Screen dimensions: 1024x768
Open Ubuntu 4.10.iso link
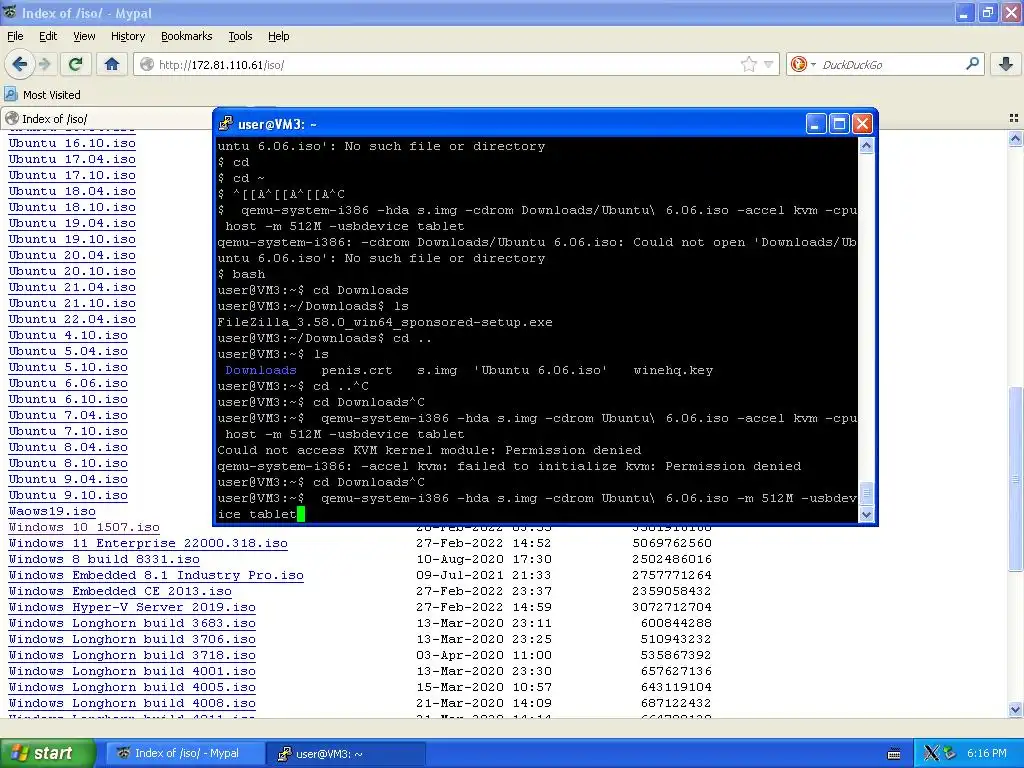tap(68, 335)
